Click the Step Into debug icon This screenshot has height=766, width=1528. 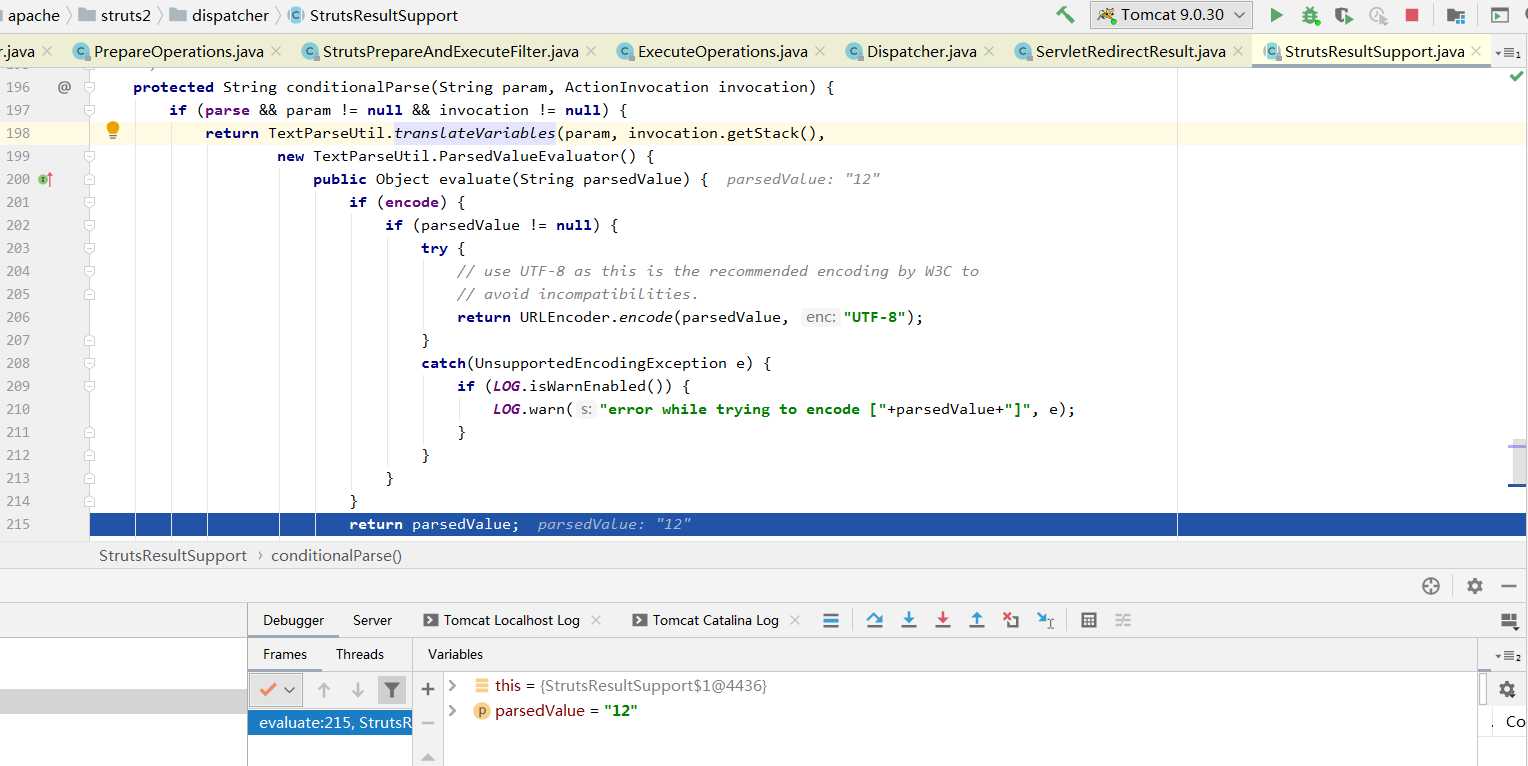click(909, 620)
